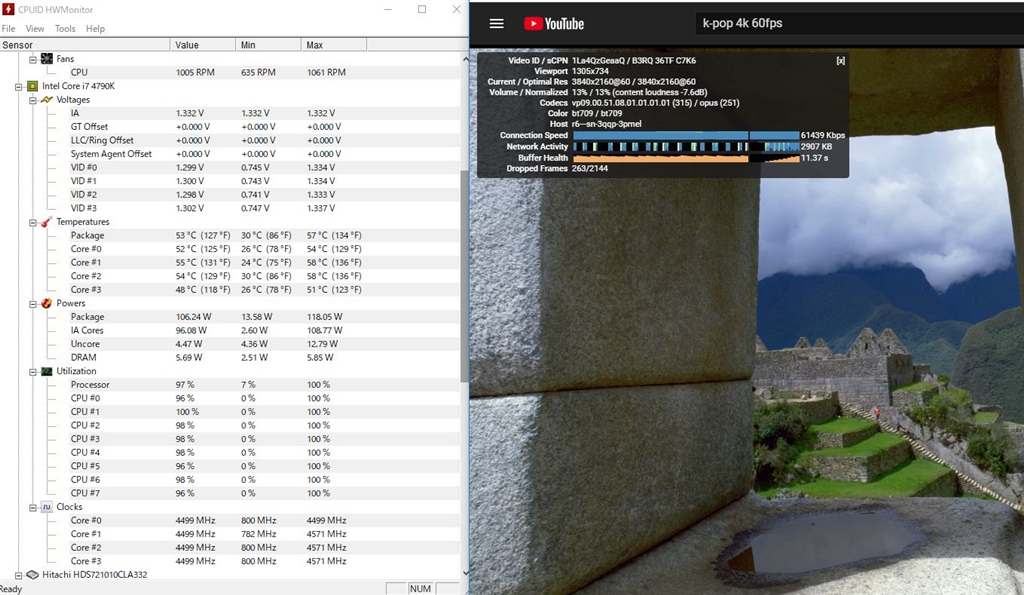Click the Temperatures thermometer icon
The image size is (1024, 595).
[x=47, y=222]
